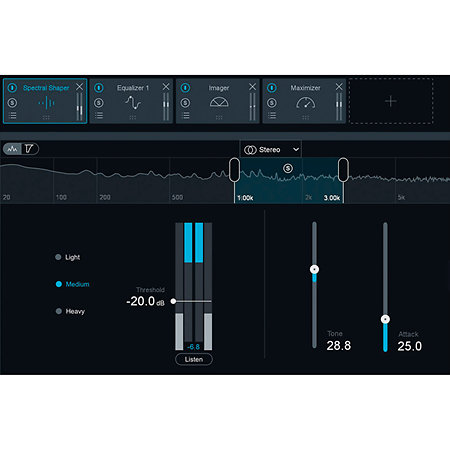Open Imager presets list icon
Image resolution: width=450 pixels, height=450 pixels.
(185, 116)
